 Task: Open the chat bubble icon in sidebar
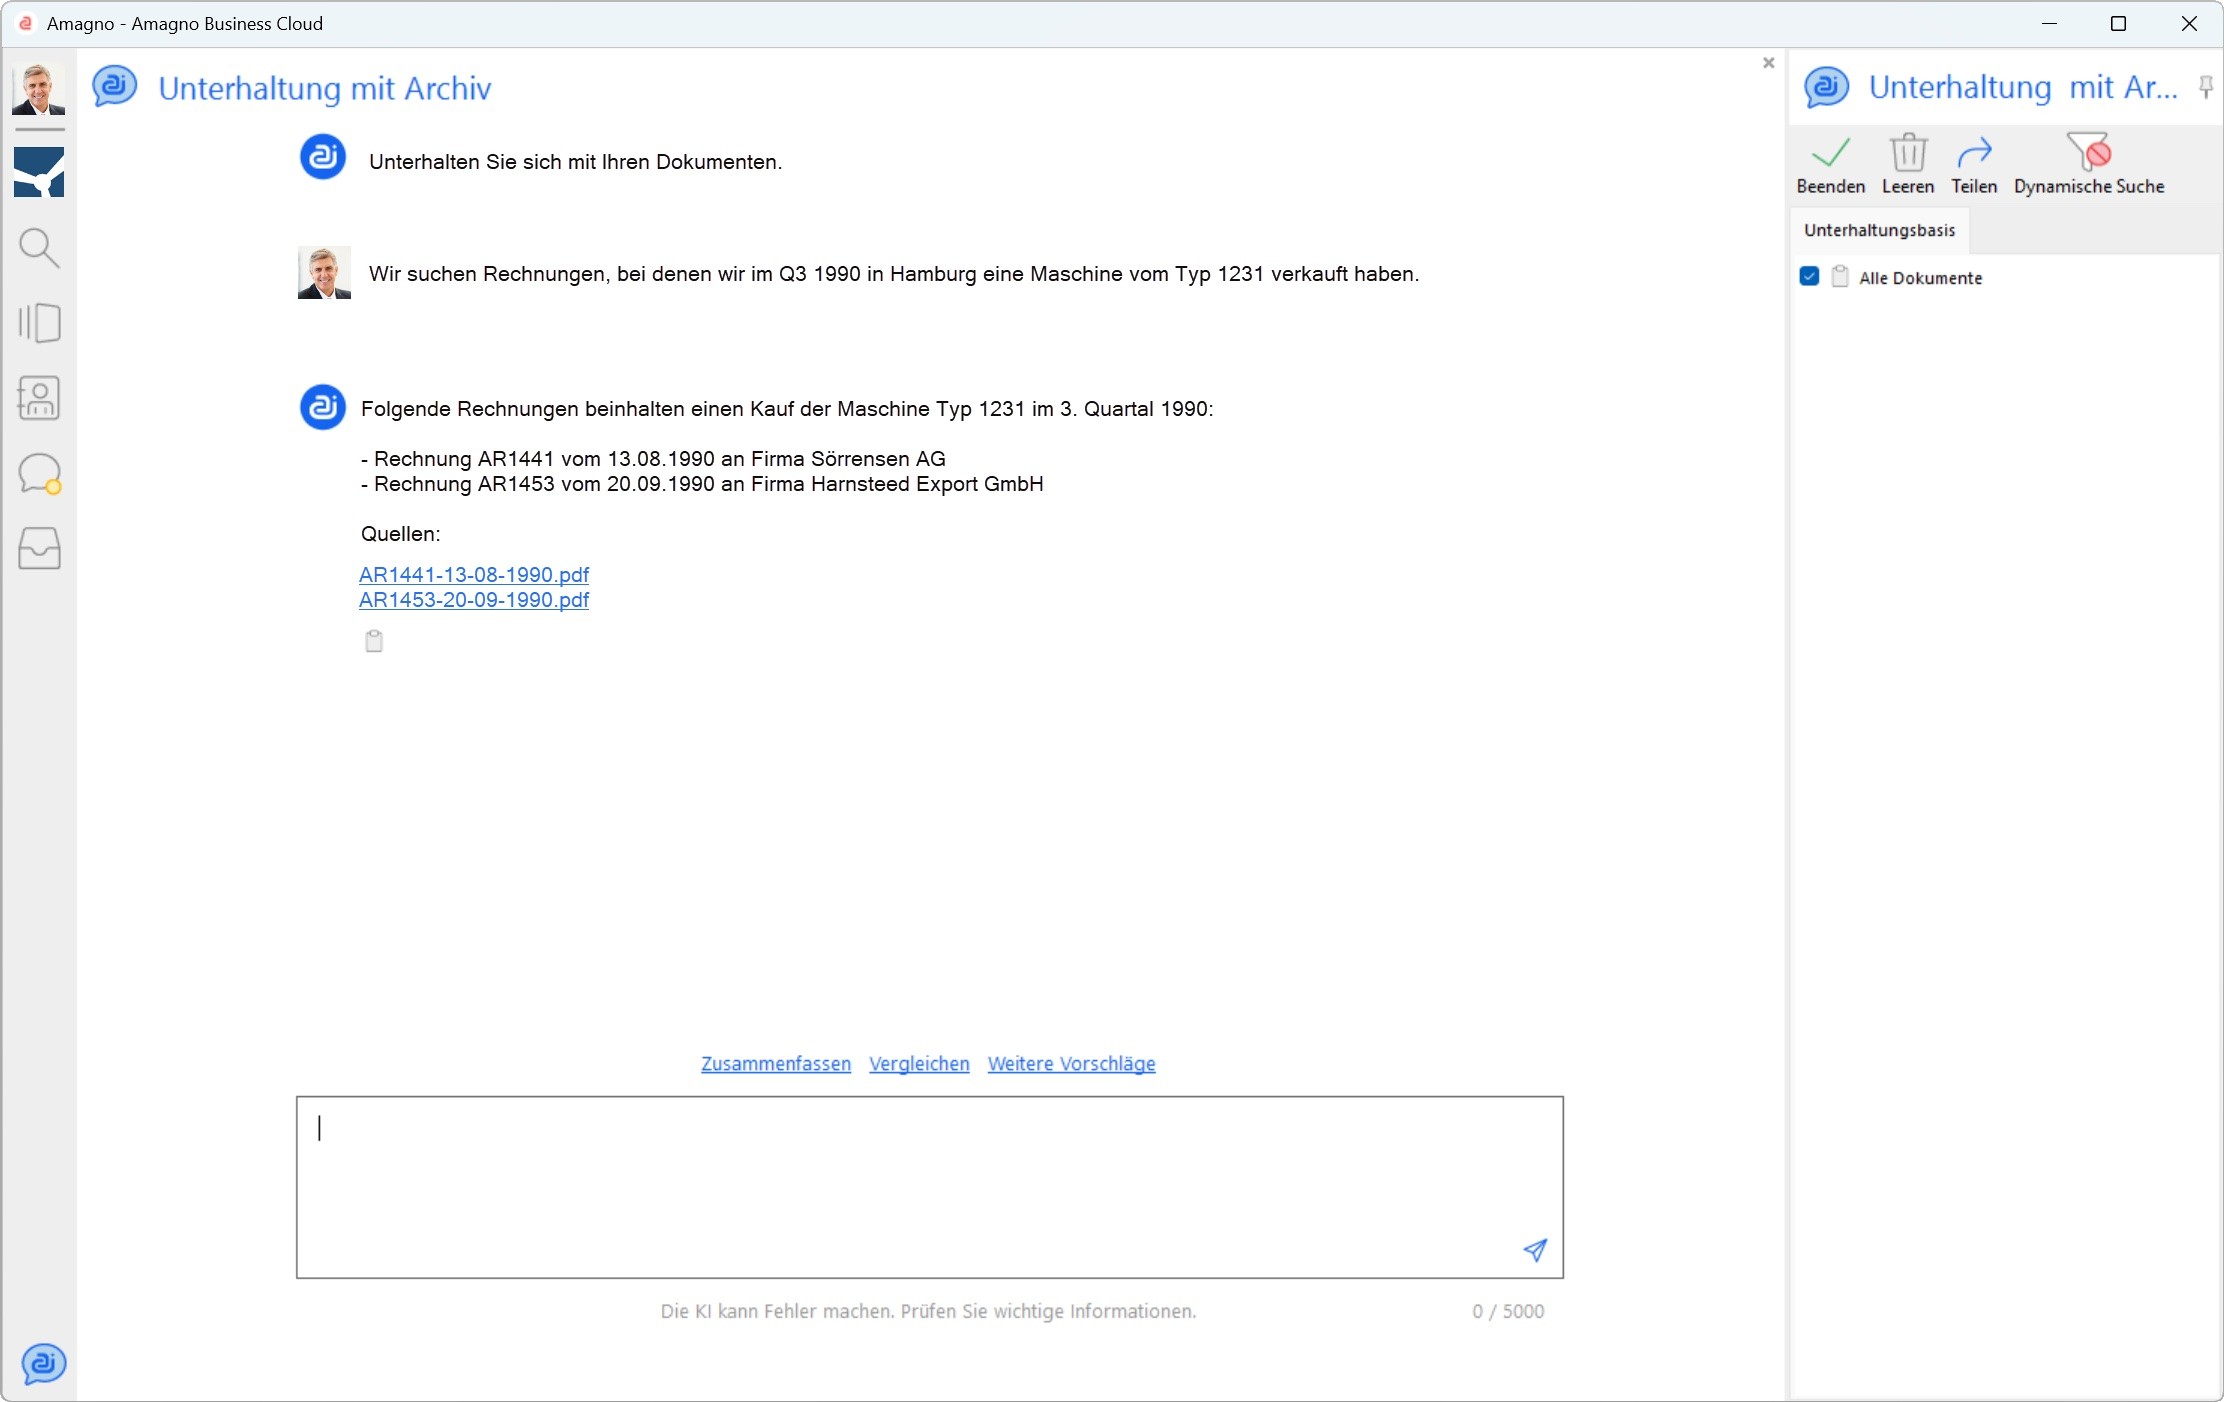click(x=39, y=473)
